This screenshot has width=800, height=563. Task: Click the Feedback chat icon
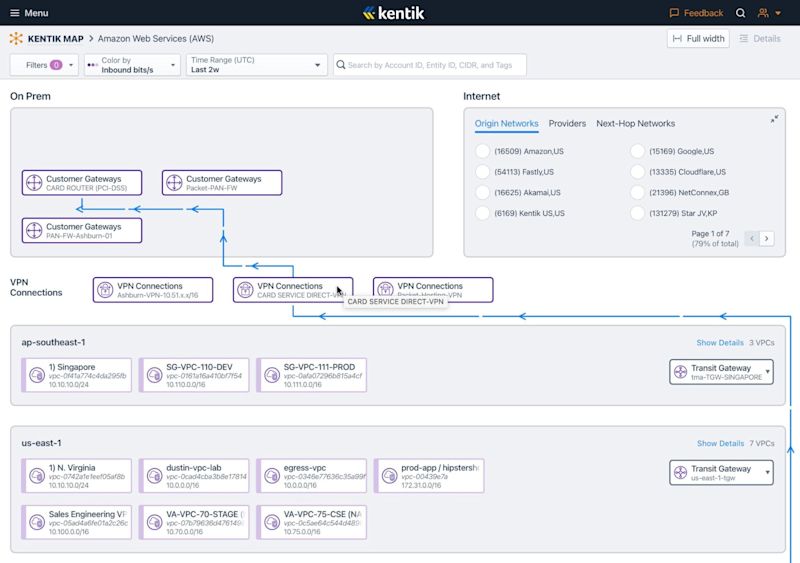[674, 13]
